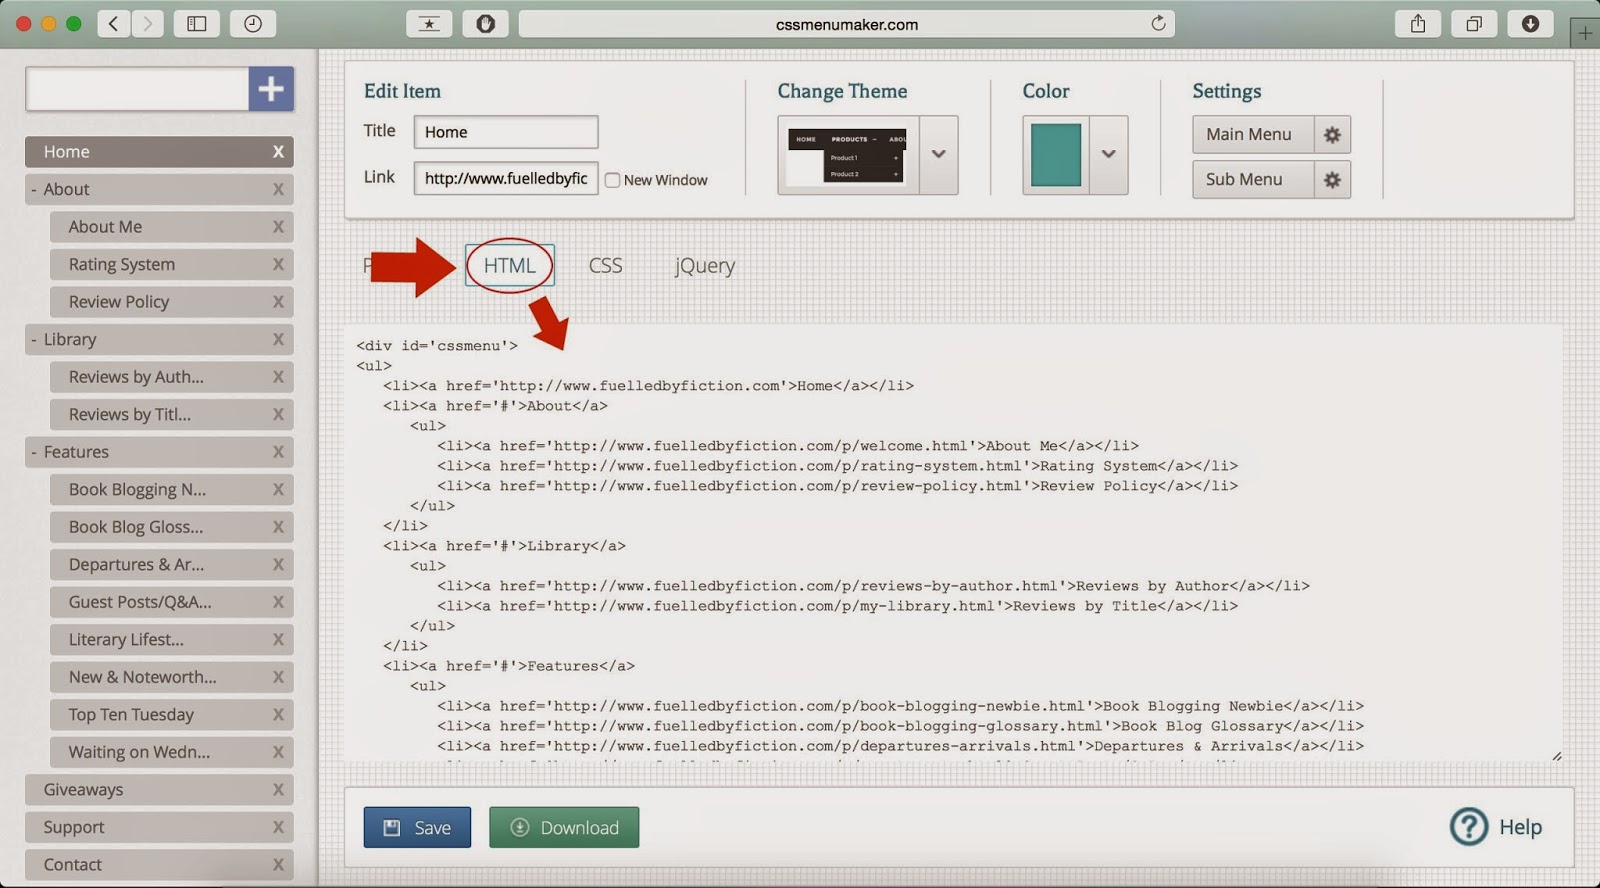Expand the Change Theme dropdown arrow
The width and height of the screenshot is (1600, 888).
click(938, 155)
